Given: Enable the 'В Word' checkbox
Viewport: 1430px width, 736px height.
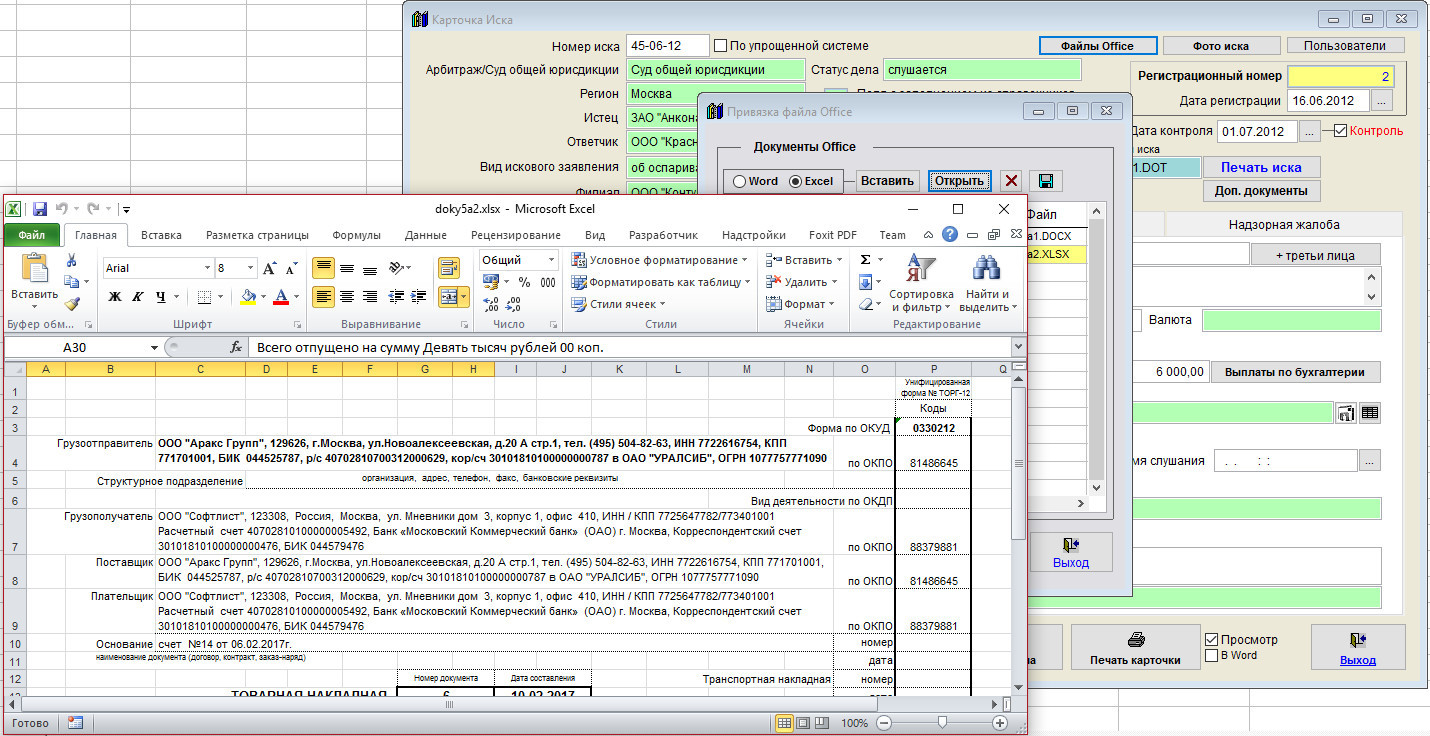Looking at the screenshot, I should pos(1212,656).
